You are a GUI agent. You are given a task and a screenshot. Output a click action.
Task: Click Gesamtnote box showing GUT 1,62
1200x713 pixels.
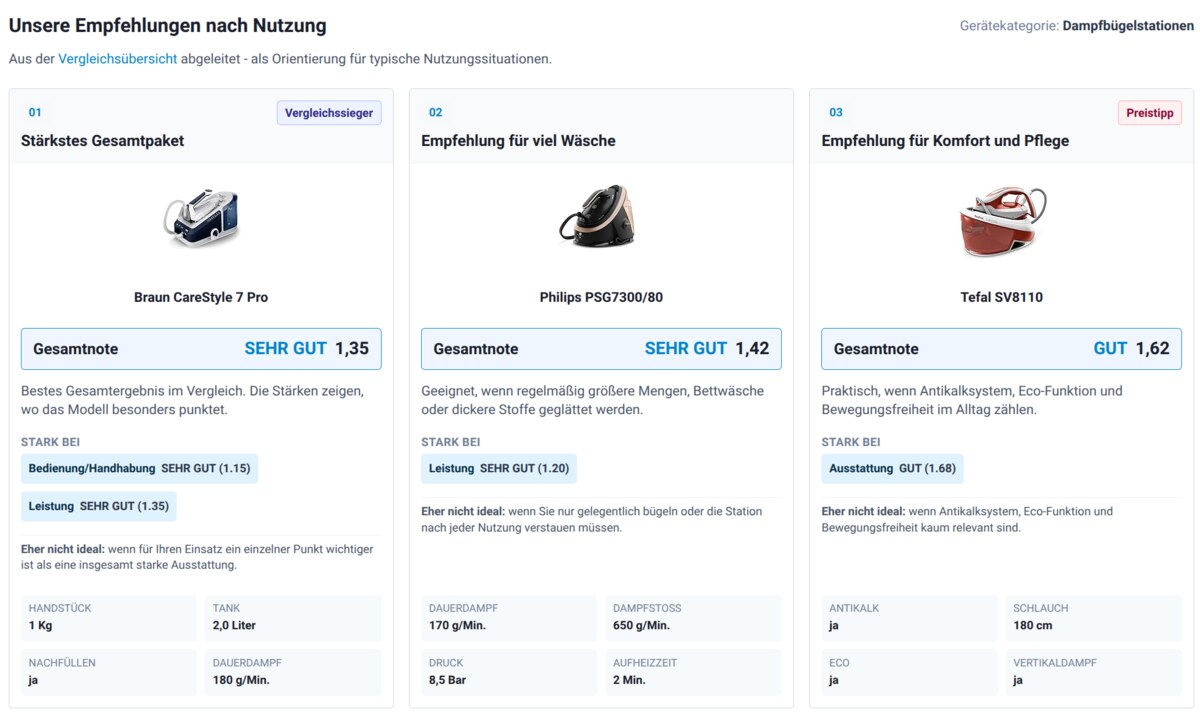click(1001, 349)
